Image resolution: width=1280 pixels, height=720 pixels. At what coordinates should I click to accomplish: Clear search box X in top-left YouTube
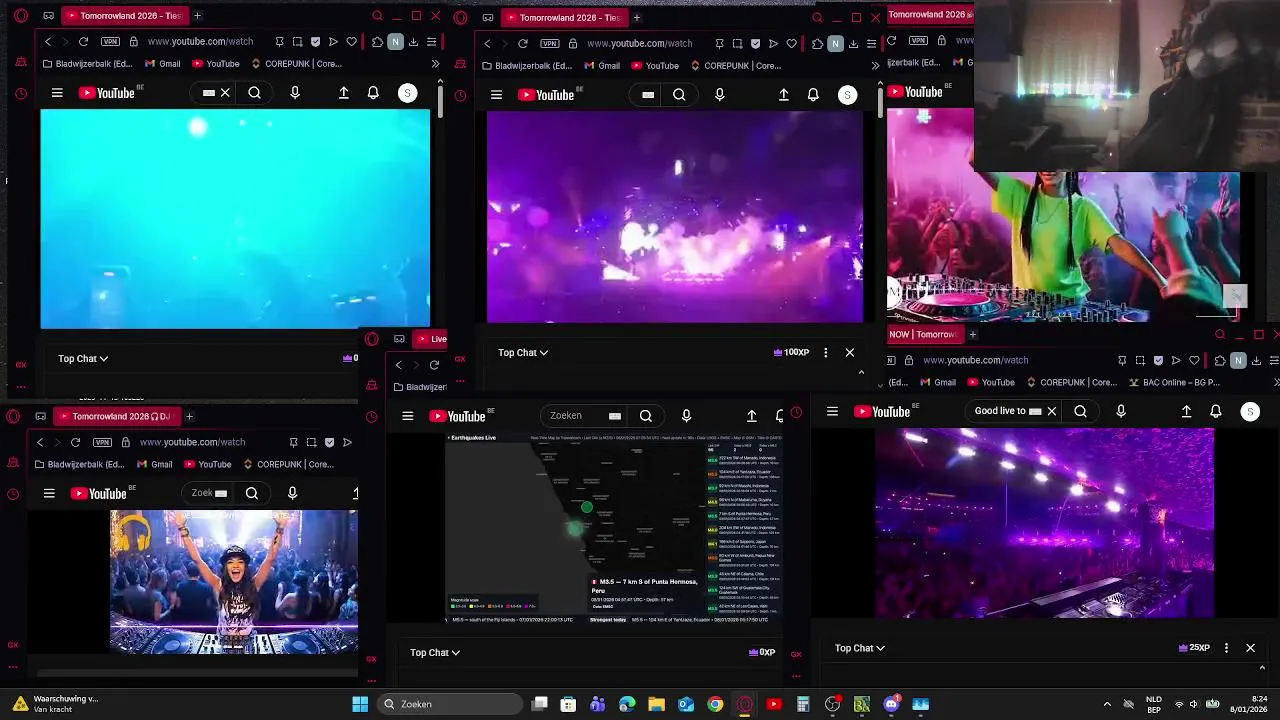coord(225,93)
